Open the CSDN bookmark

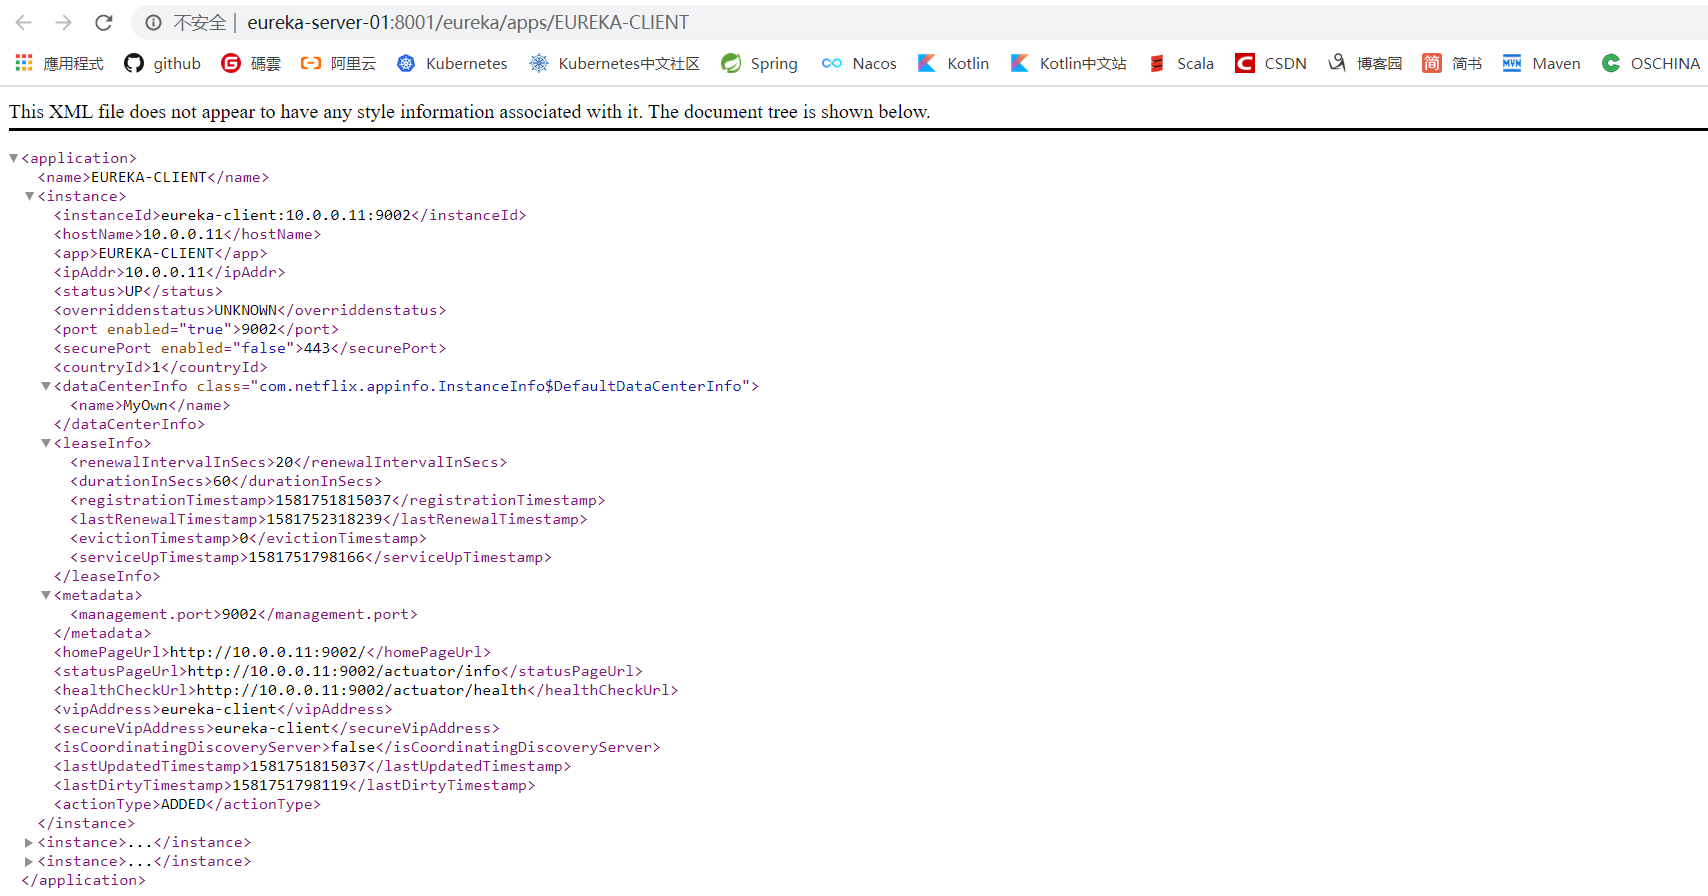1271,63
